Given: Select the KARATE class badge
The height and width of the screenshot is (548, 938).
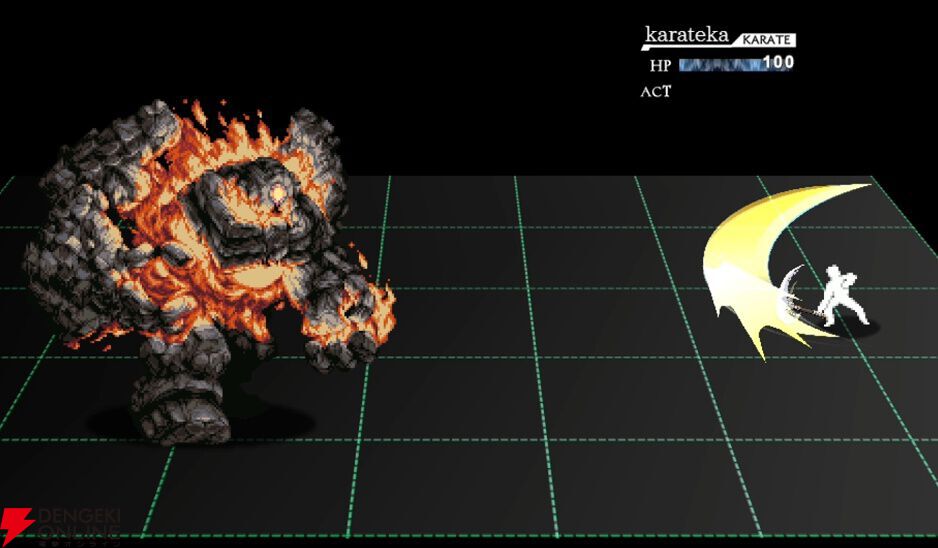Looking at the screenshot, I should pos(765,40).
